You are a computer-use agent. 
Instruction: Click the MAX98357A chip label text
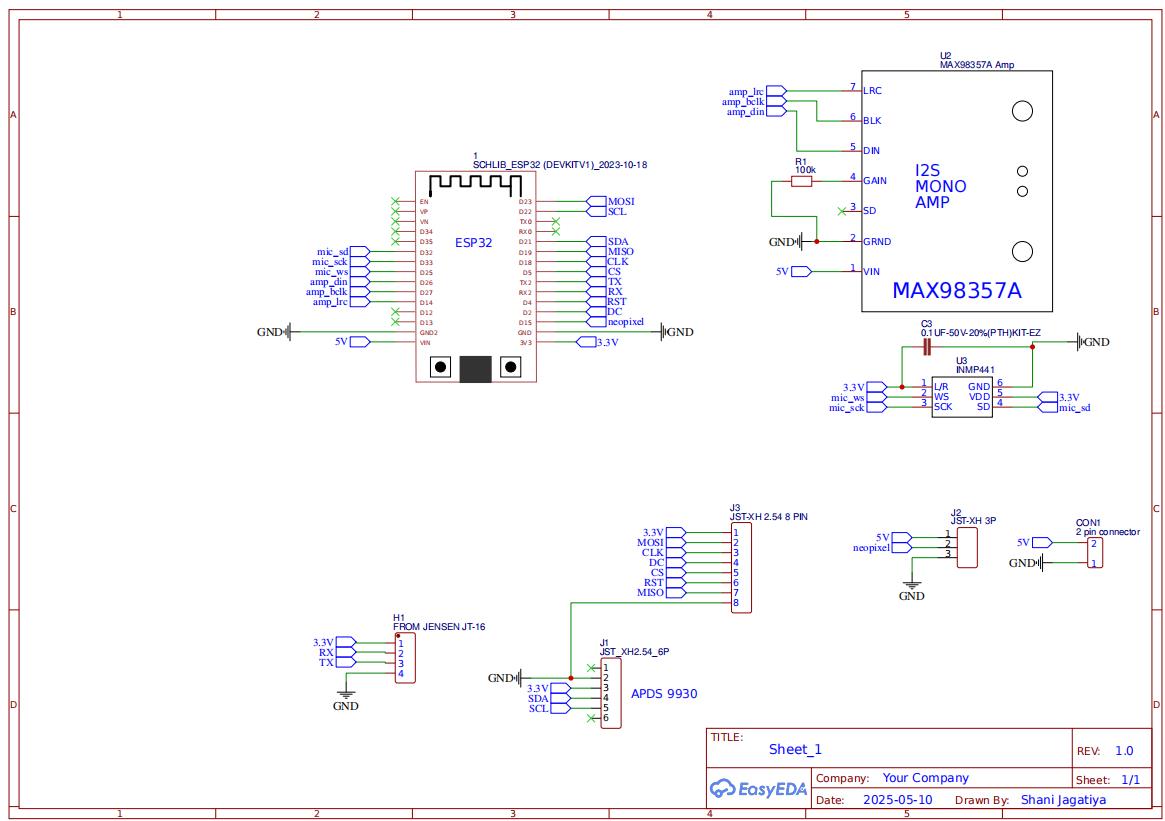[957, 291]
